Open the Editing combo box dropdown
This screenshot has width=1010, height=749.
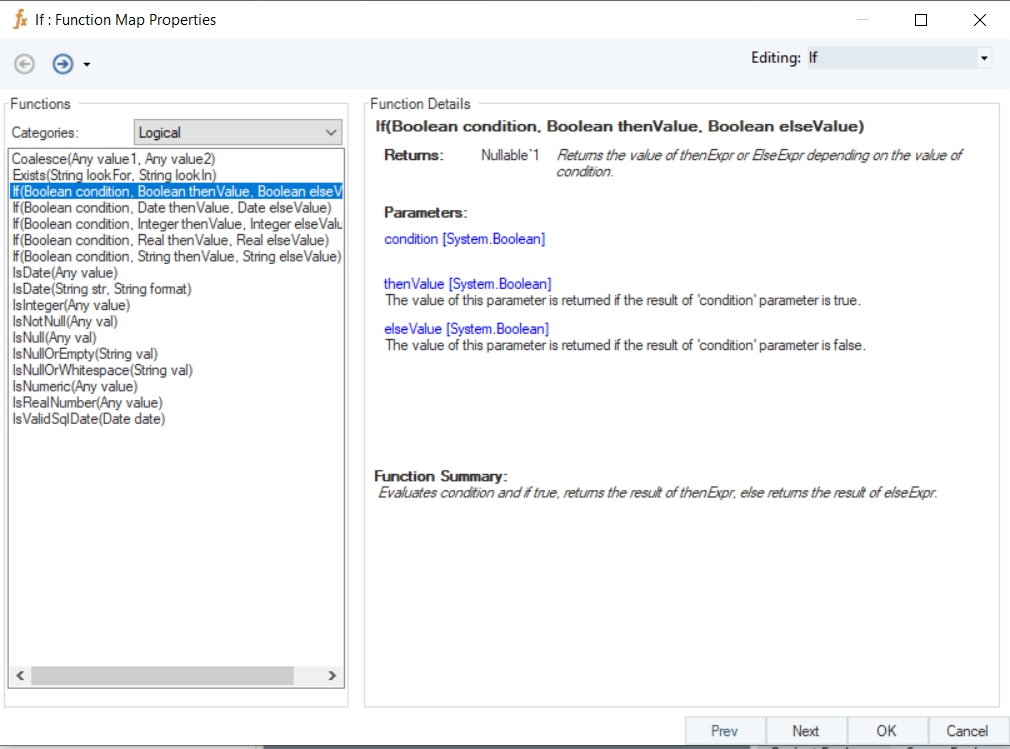(984, 59)
